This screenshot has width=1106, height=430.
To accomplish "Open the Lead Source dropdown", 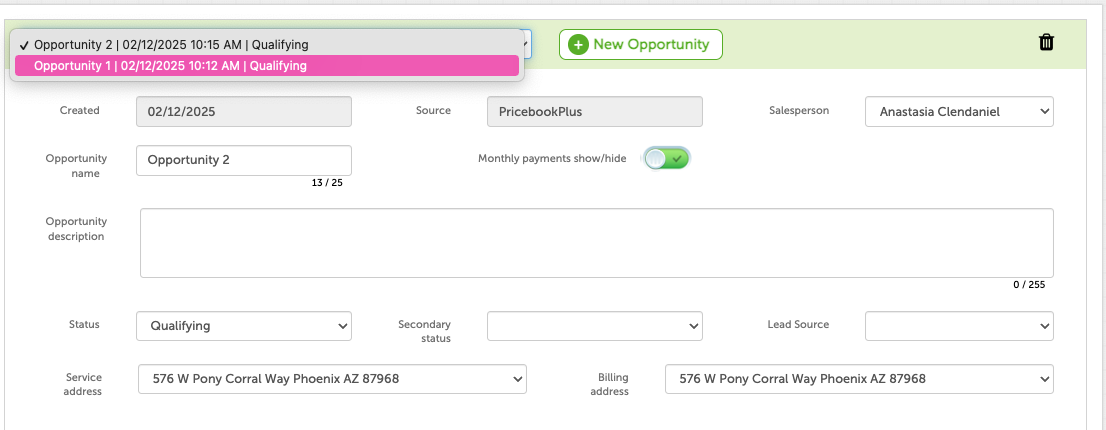I will click(x=959, y=326).
